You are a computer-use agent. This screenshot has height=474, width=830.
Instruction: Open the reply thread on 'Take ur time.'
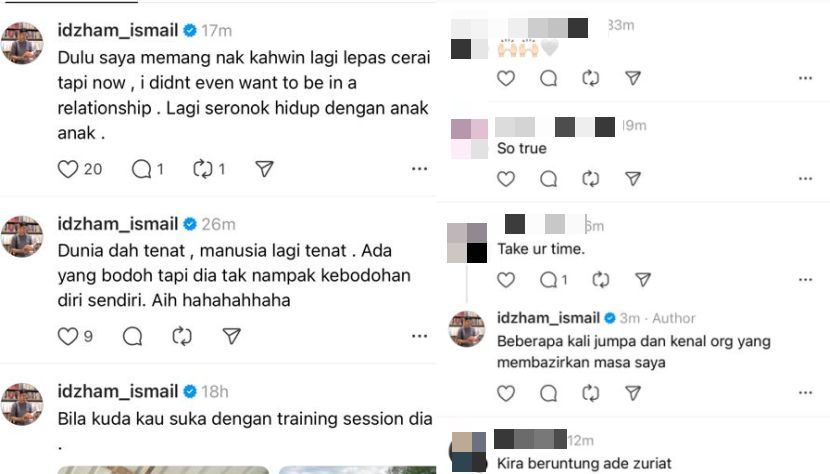click(x=548, y=280)
